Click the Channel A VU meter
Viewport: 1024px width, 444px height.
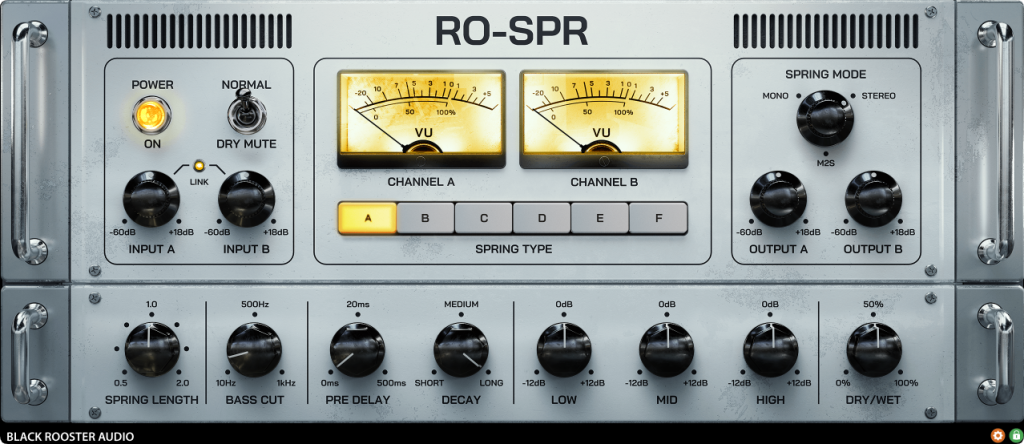[x=421, y=119]
